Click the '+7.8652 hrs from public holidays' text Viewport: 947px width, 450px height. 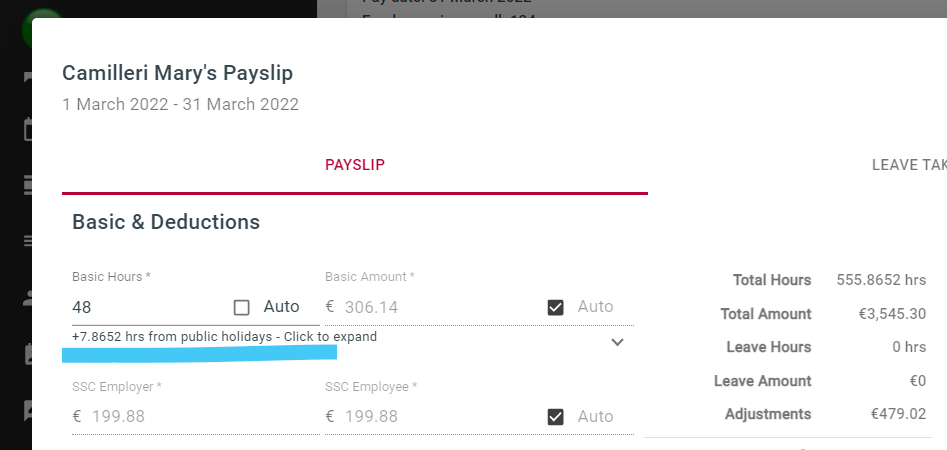click(224, 337)
